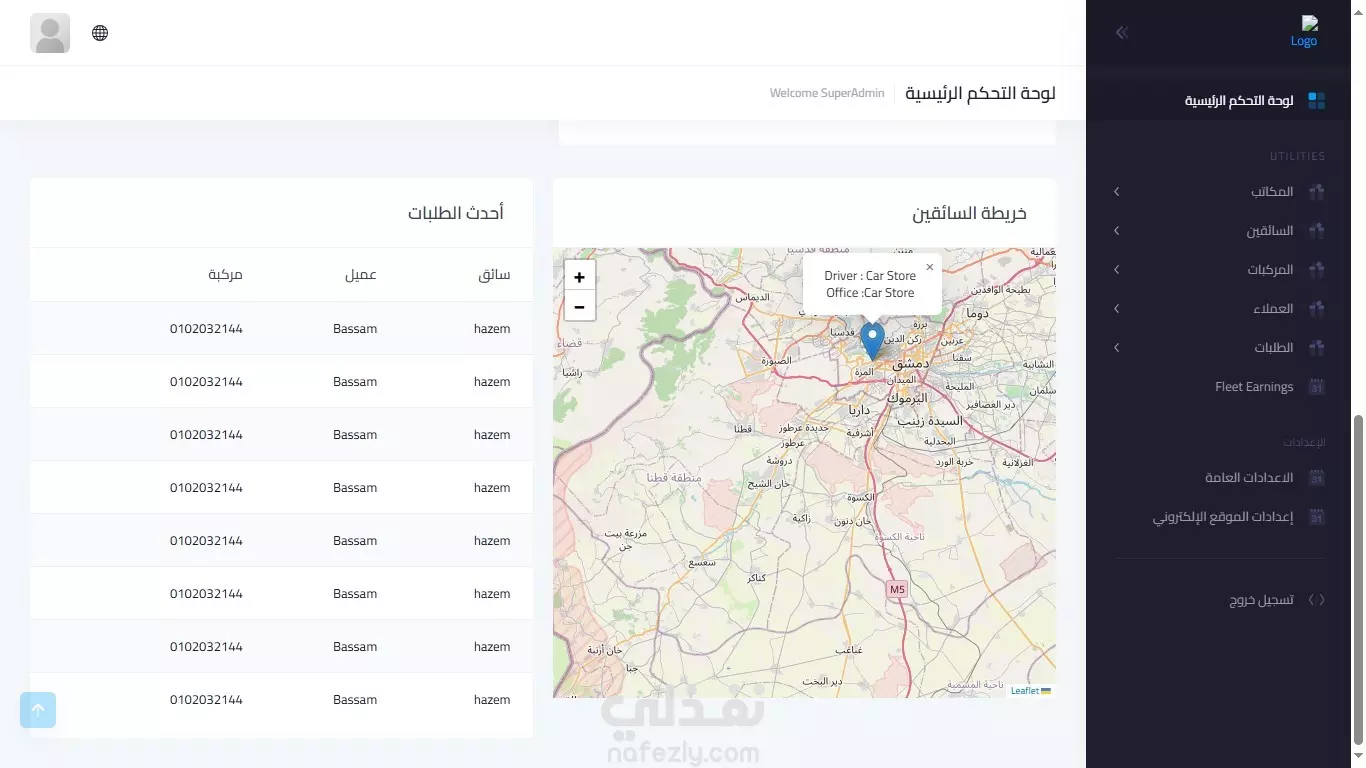Viewport: 1366px width, 768px height.
Task: Click 0102032144 in last table row
Action: 206,700
